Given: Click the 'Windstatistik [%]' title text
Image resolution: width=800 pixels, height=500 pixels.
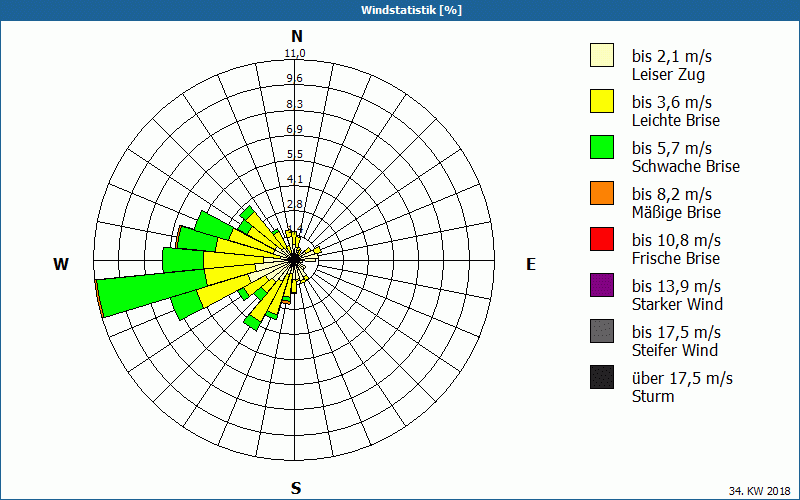Looking at the screenshot, I should coord(411,10).
